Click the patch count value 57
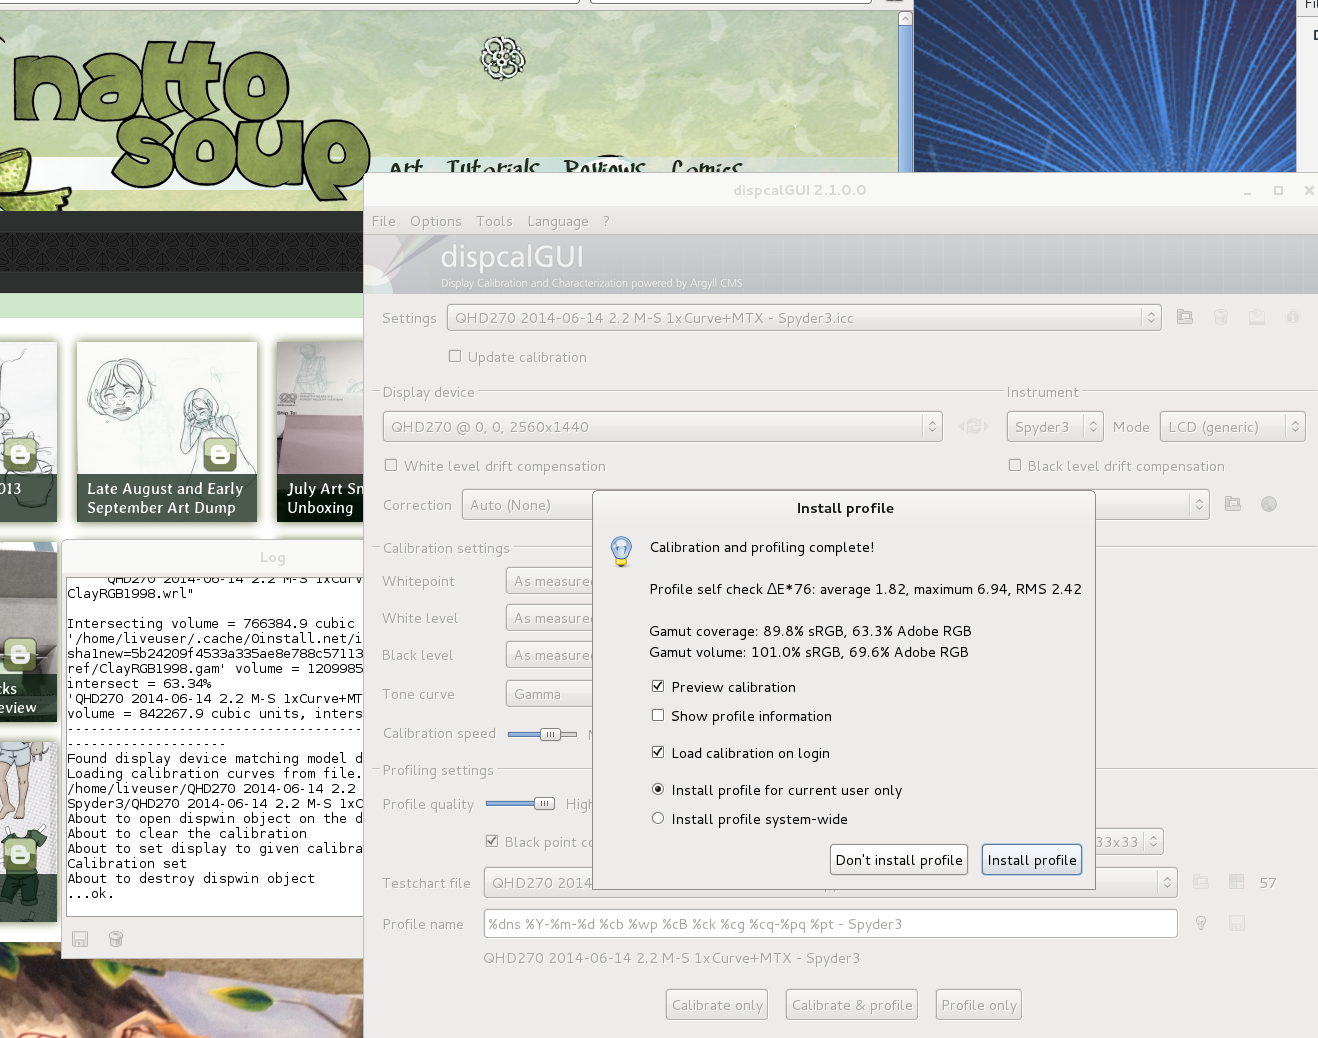Image resolution: width=1318 pixels, height=1038 pixels. 1268,883
